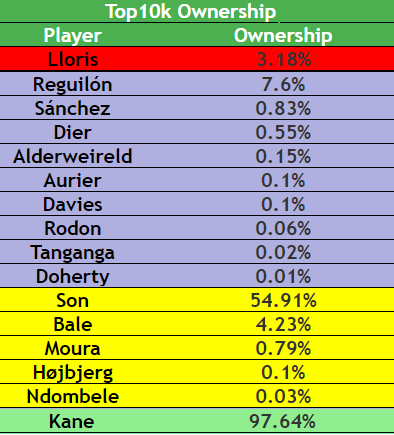Image resolution: width=394 pixels, height=435 pixels.
Task: Select the Sánchez name cell
Action: tap(73, 108)
